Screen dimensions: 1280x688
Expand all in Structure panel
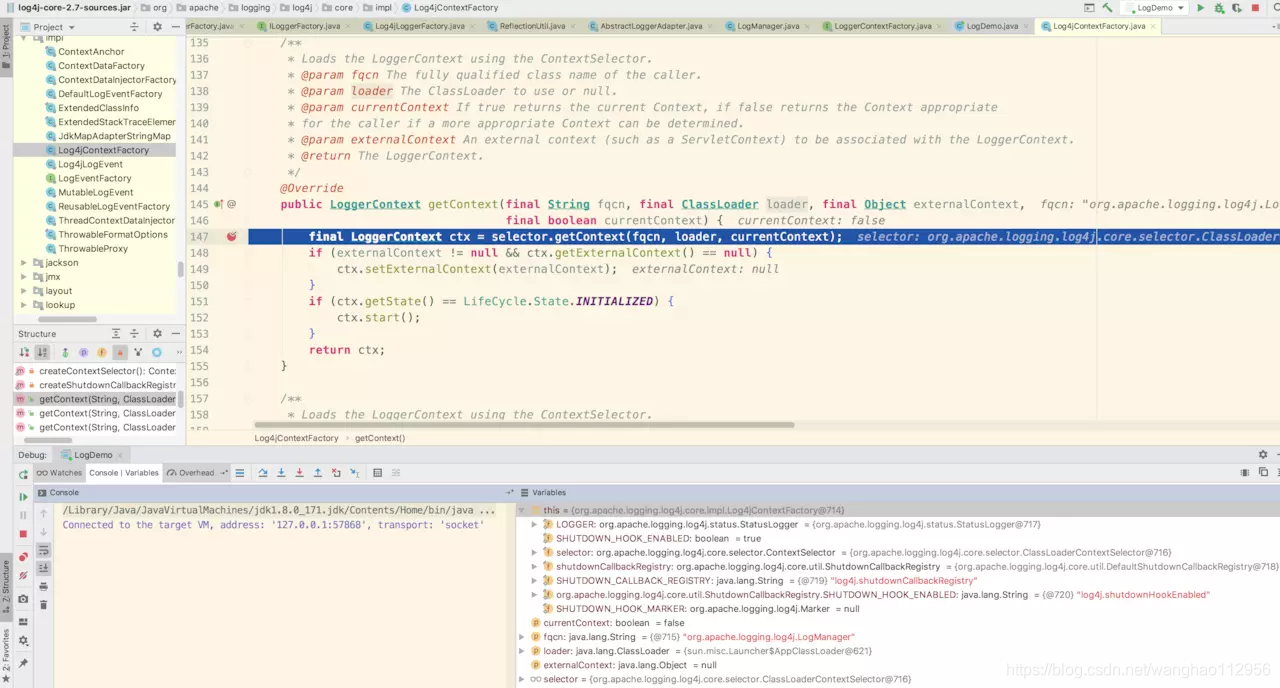[116, 333]
